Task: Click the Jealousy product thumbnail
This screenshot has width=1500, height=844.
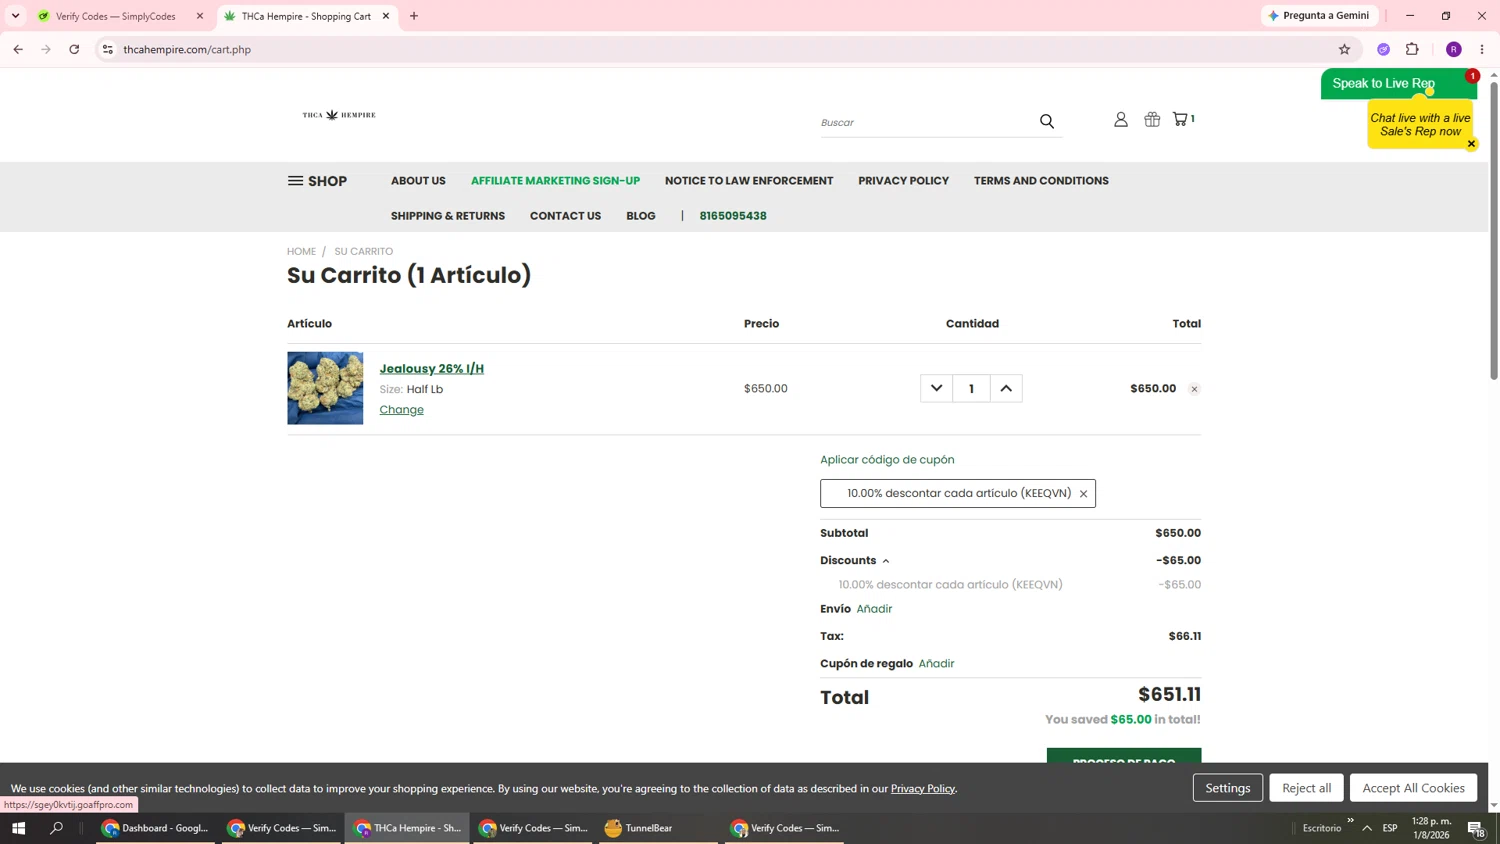Action: click(325, 388)
